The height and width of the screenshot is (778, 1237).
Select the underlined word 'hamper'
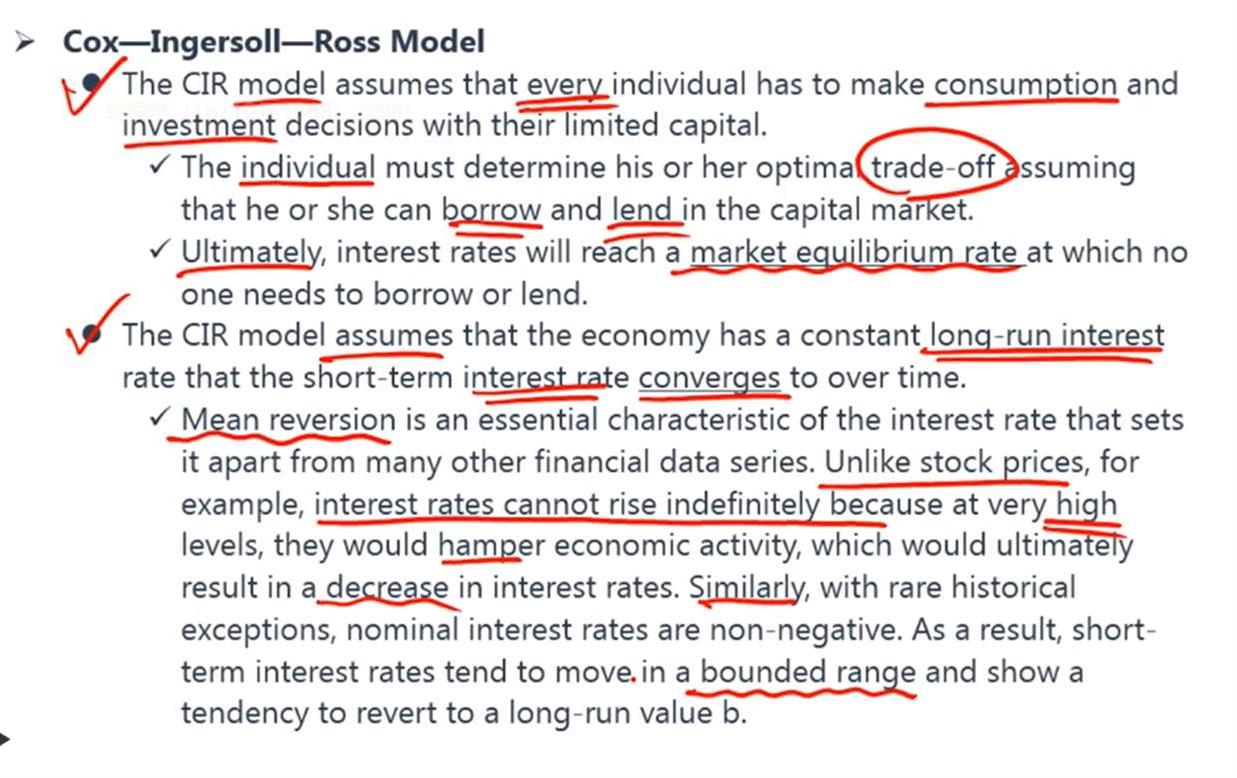pyautogui.click(x=491, y=547)
